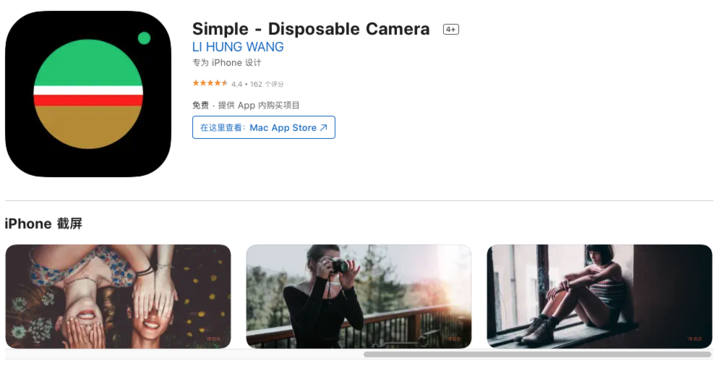This screenshot has width=720, height=379.
Task: Click empty scrollbar track left of thumb
Action: point(184,354)
